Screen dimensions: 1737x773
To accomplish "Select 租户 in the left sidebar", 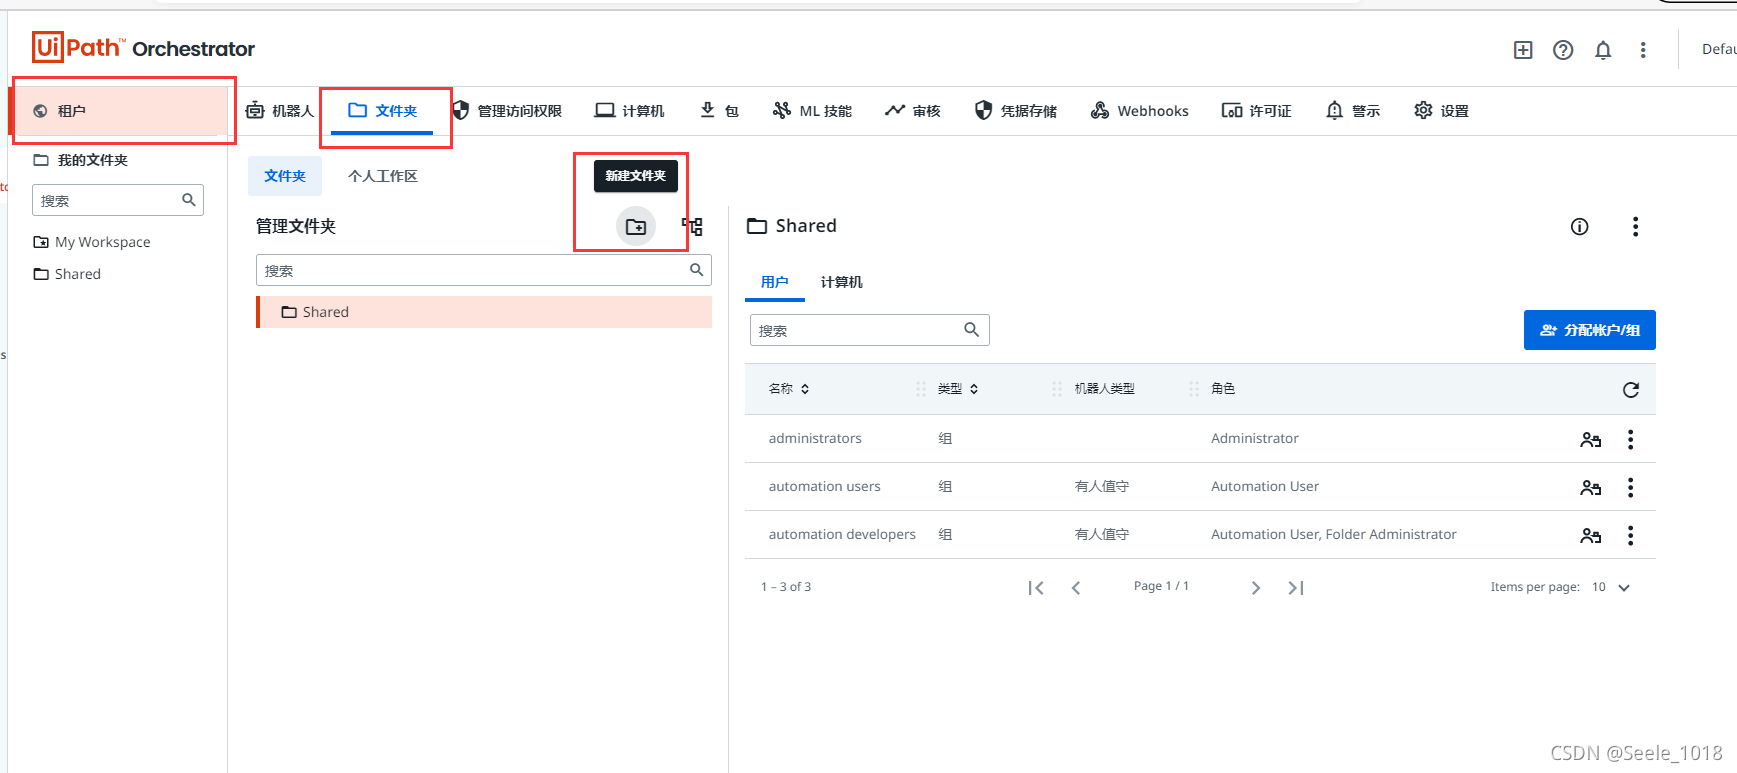I will point(120,111).
